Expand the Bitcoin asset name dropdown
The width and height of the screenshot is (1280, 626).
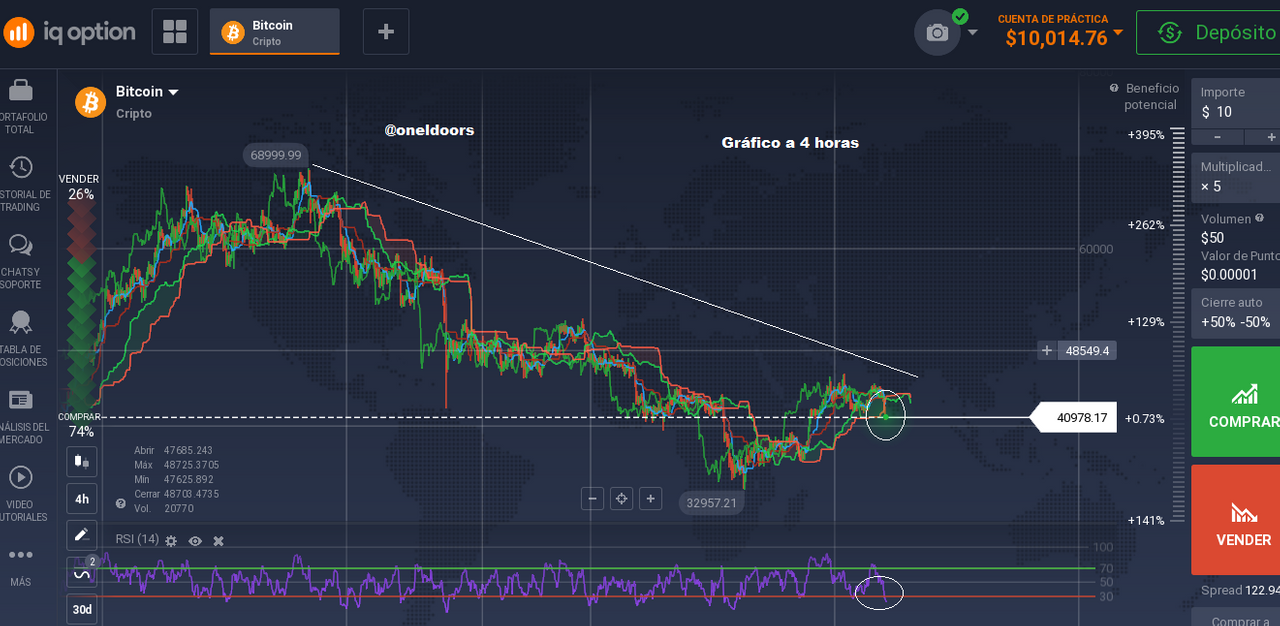(x=147, y=92)
